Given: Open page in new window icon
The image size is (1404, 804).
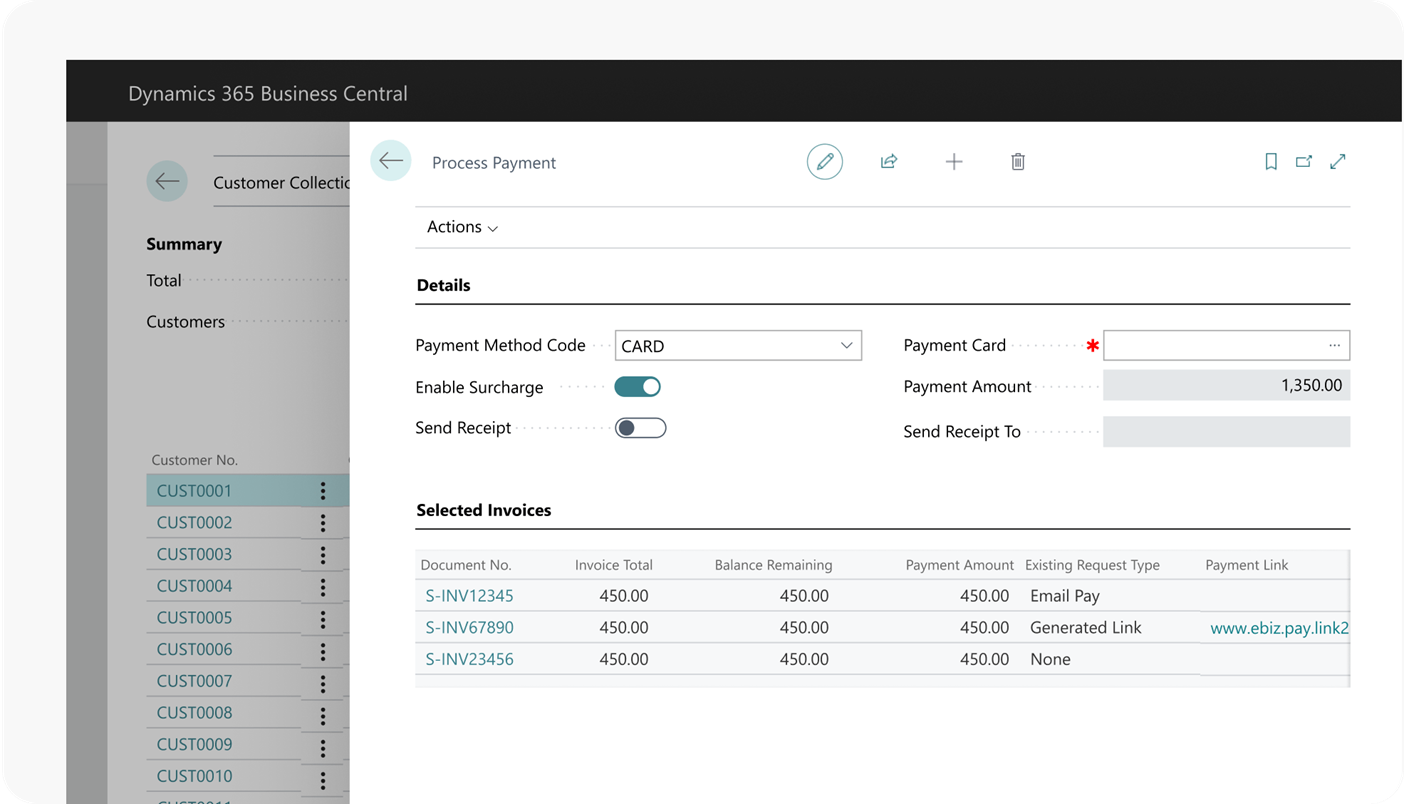Looking at the screenshot, I should point(1304,162).
